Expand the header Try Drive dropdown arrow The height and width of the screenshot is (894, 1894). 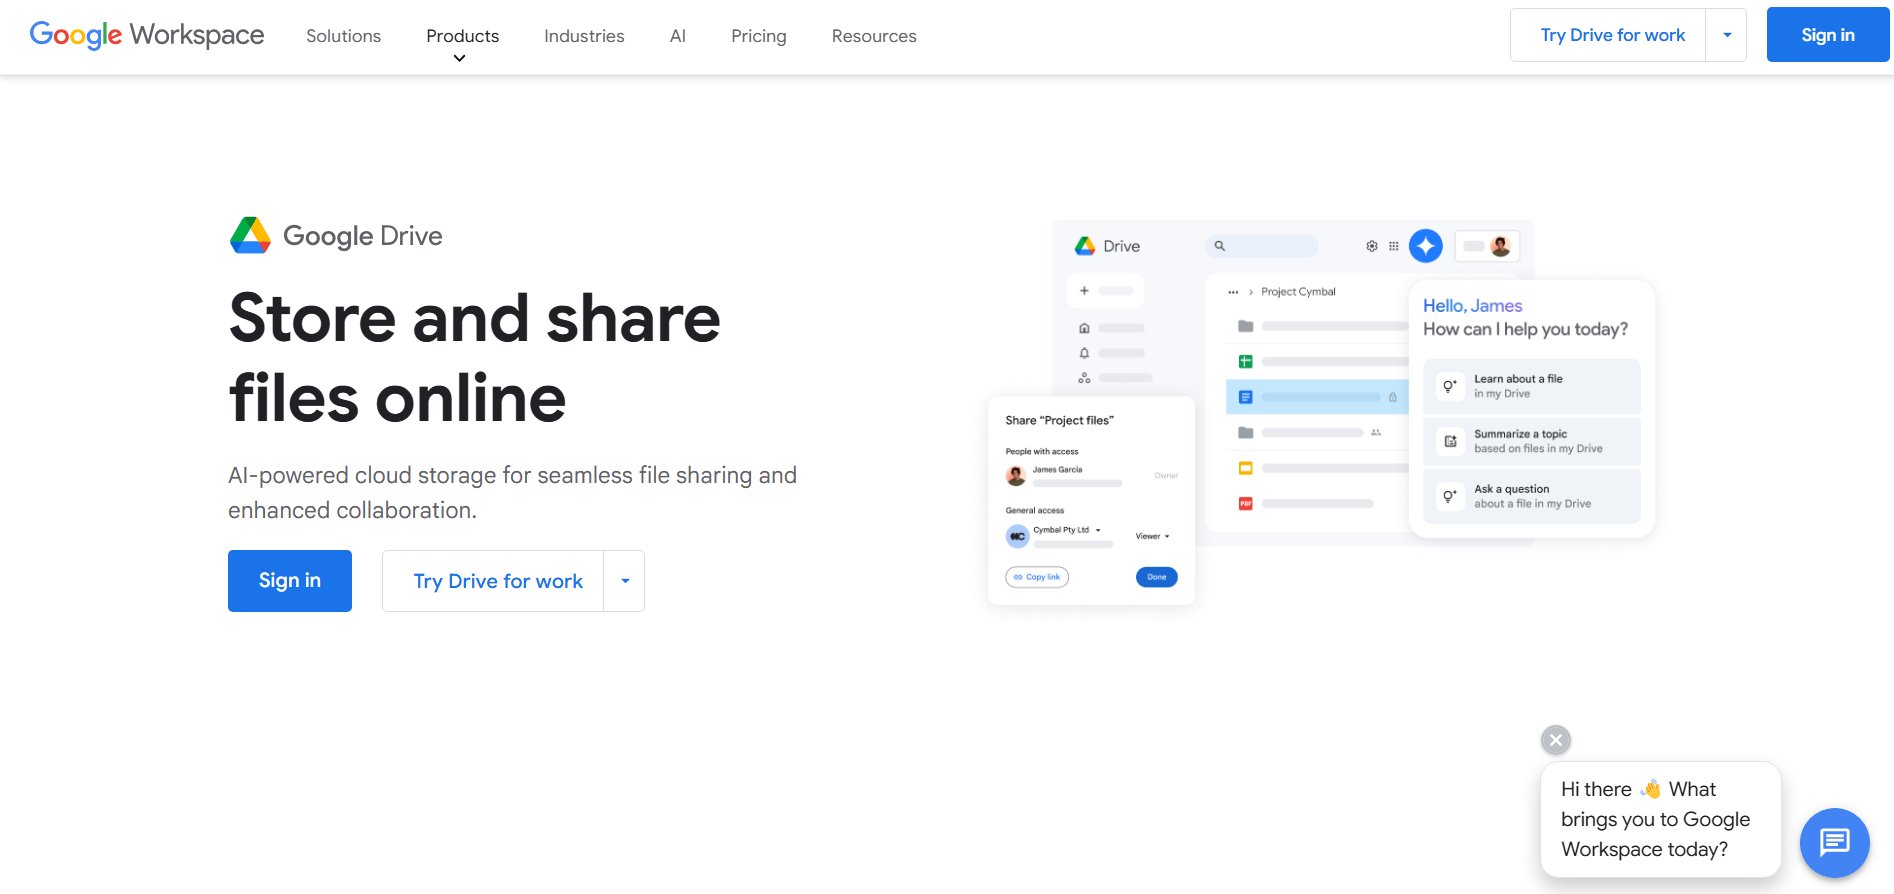[x=1727, y=35]
